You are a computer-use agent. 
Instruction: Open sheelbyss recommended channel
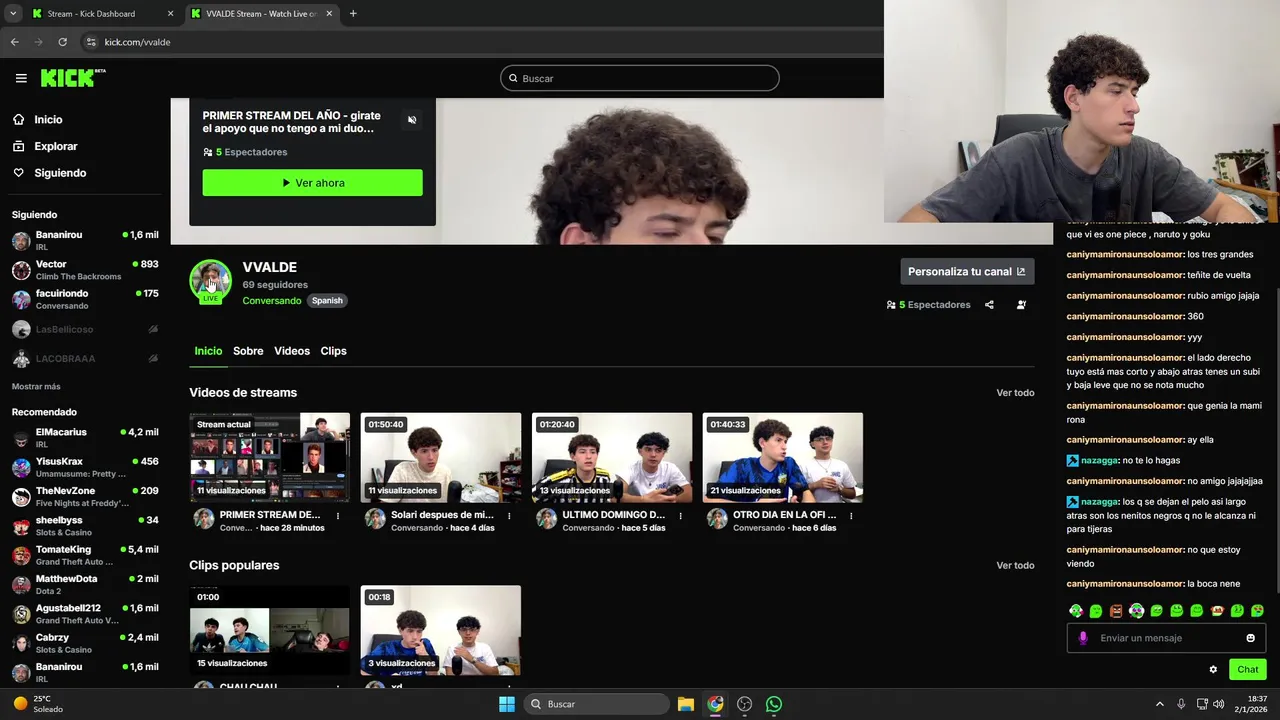(85, 526)
